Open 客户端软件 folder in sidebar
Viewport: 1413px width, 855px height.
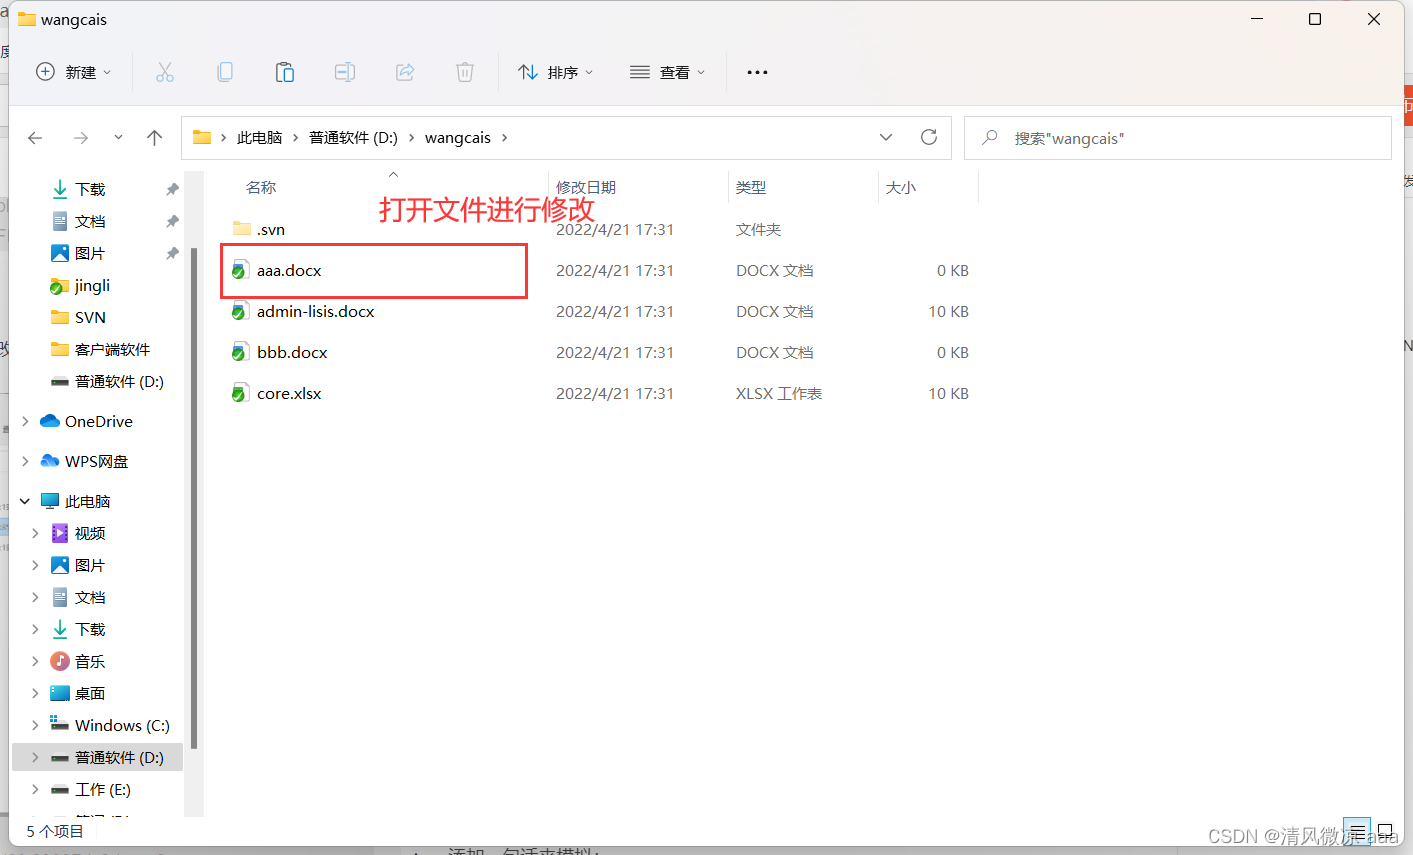(x=112, y=349)
